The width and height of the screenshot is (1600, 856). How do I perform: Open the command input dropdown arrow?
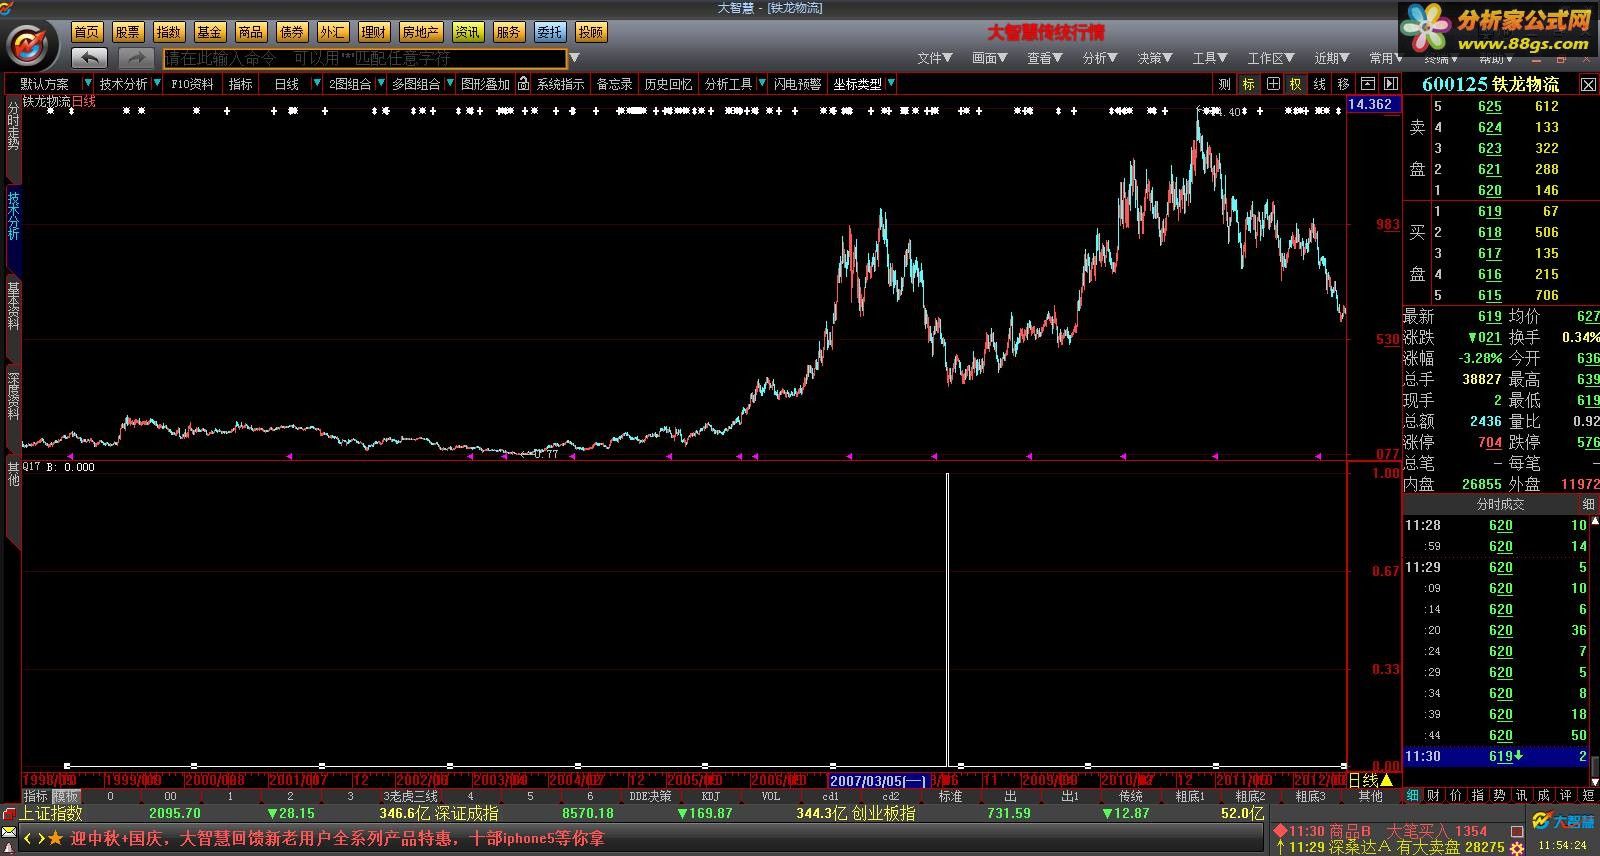click(574, 58)
